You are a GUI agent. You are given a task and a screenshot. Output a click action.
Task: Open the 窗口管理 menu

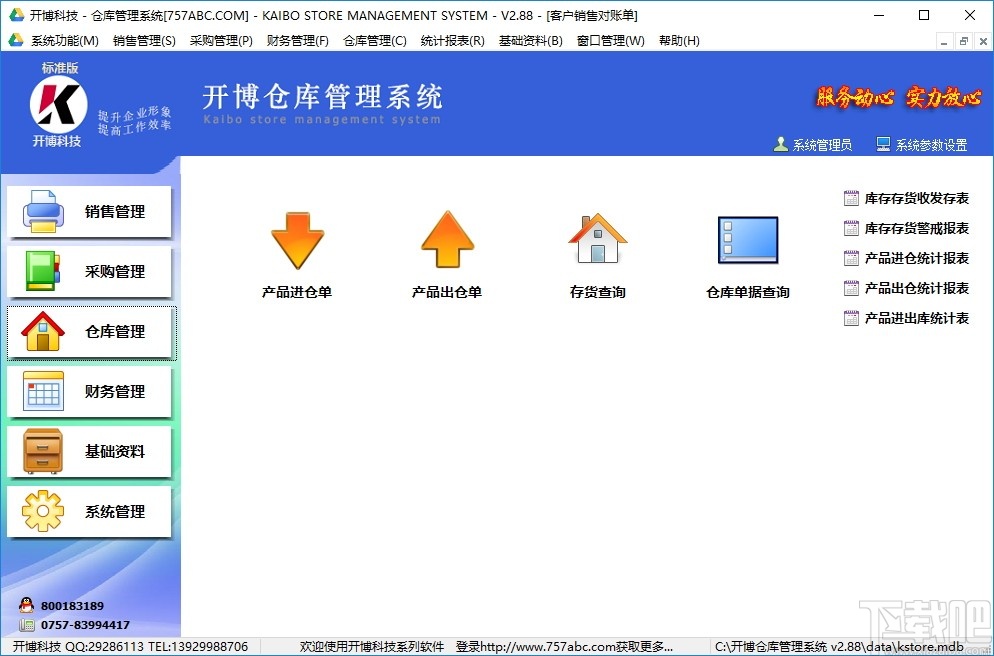pos(610,40)
